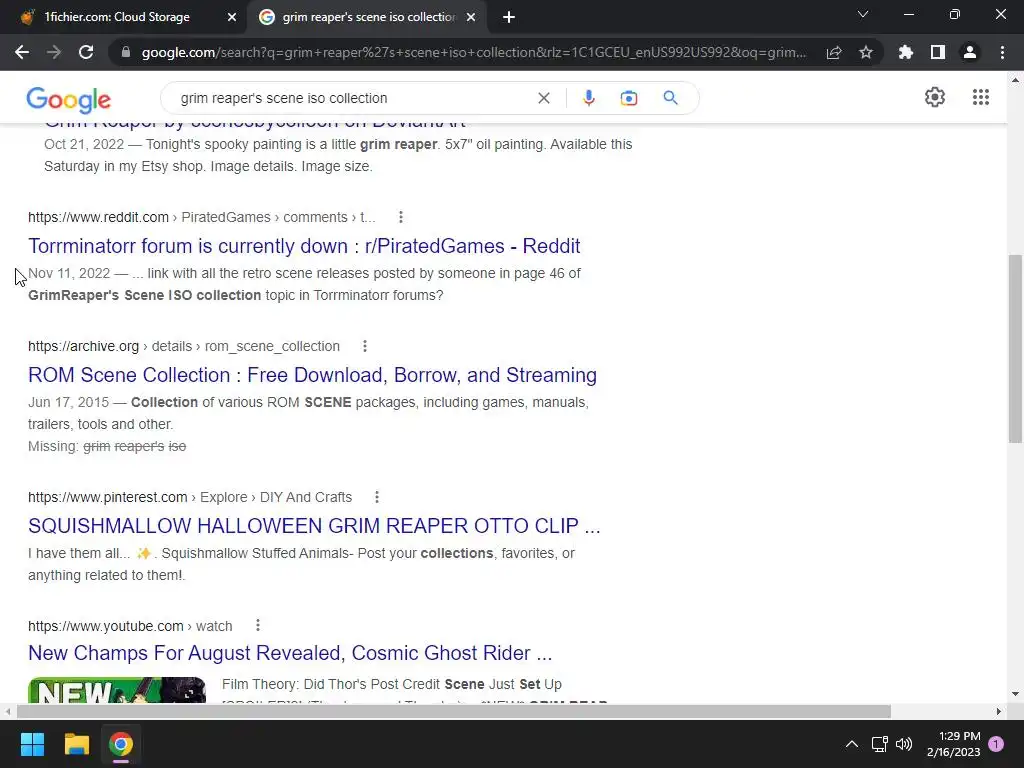Click the youtube.com watch breadcrumb

[130, 626]
